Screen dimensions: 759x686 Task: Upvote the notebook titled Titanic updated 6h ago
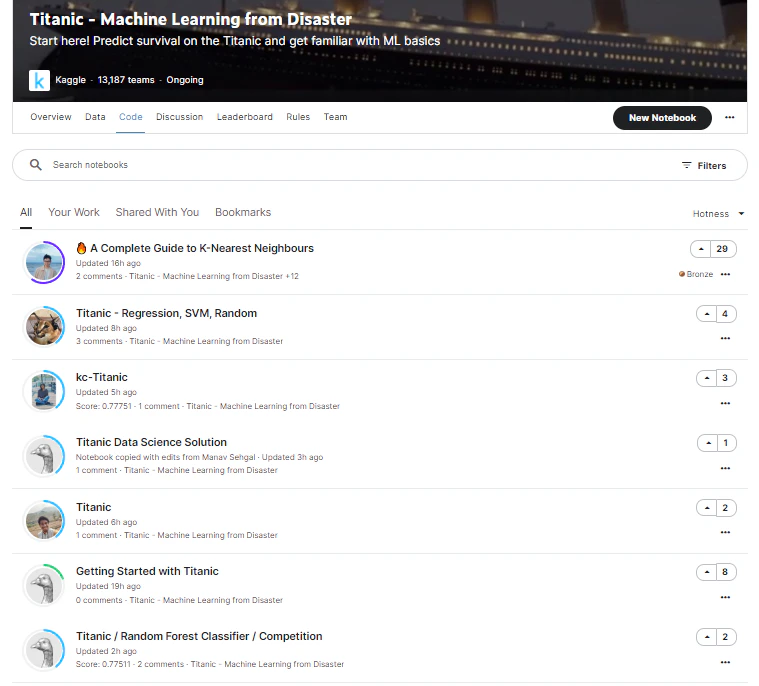point(707,508)
